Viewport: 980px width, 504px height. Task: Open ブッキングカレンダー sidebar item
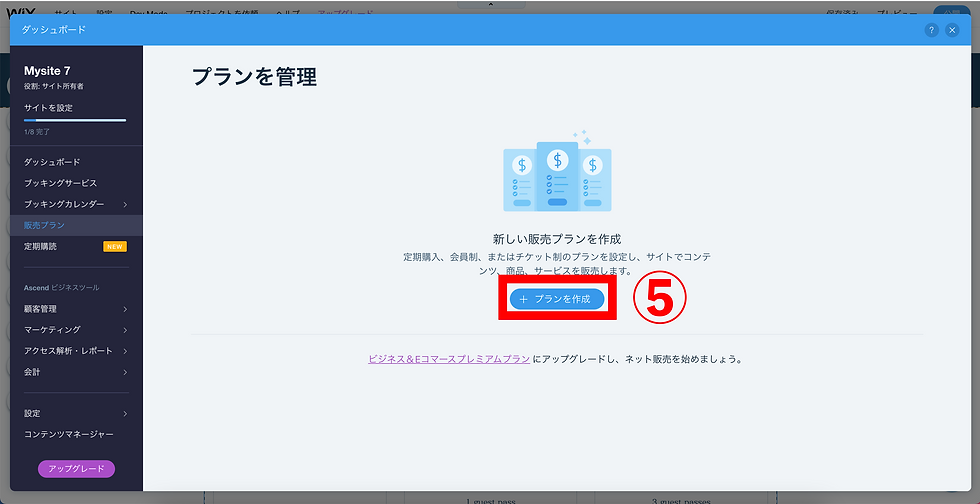pyautogui.click(x=64, y=204)
